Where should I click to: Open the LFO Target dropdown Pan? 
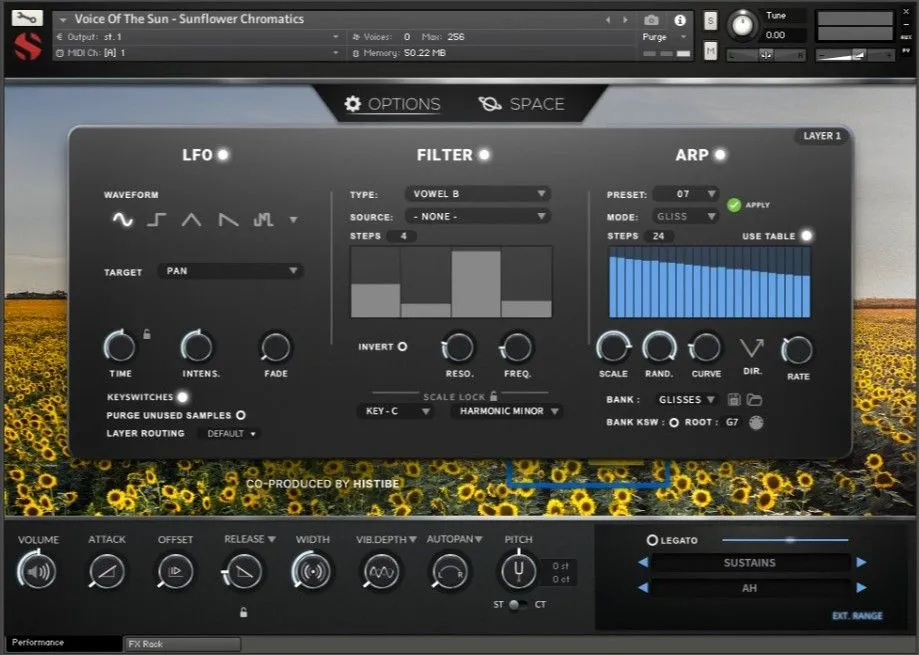tap(230, 271)
